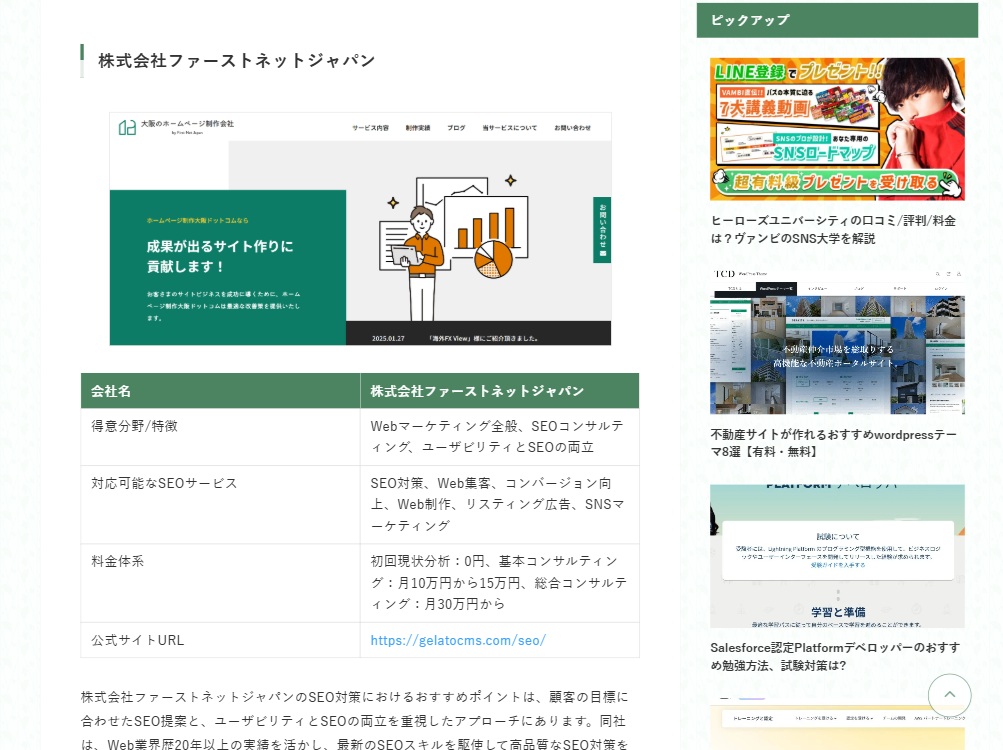
Task: Click the ピックアップ sidebar heading
Action: (837, 20)
